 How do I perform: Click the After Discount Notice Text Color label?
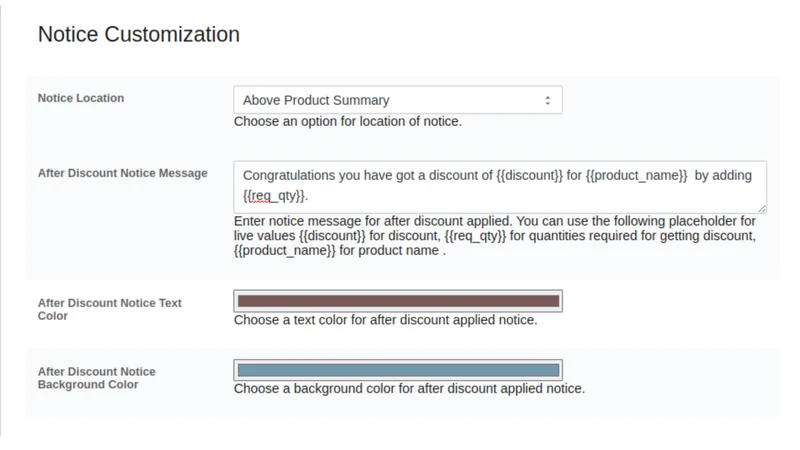tap(110, 309)
